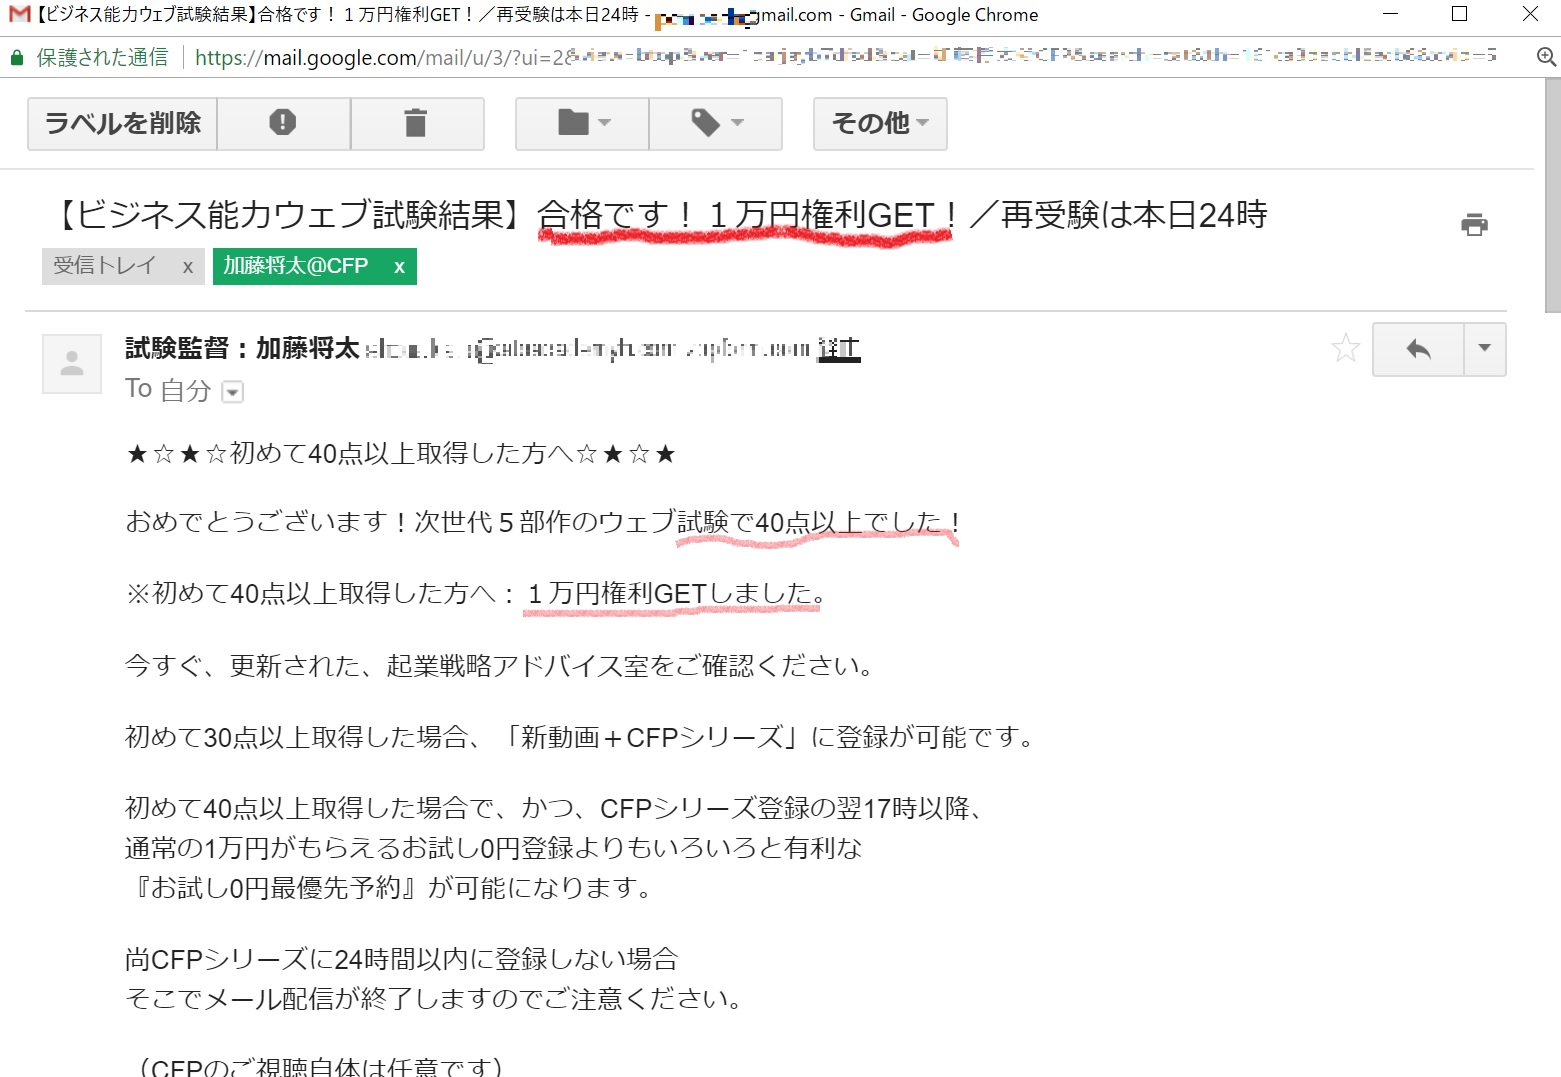Click the report spam exclamation icon

(283, 123)
